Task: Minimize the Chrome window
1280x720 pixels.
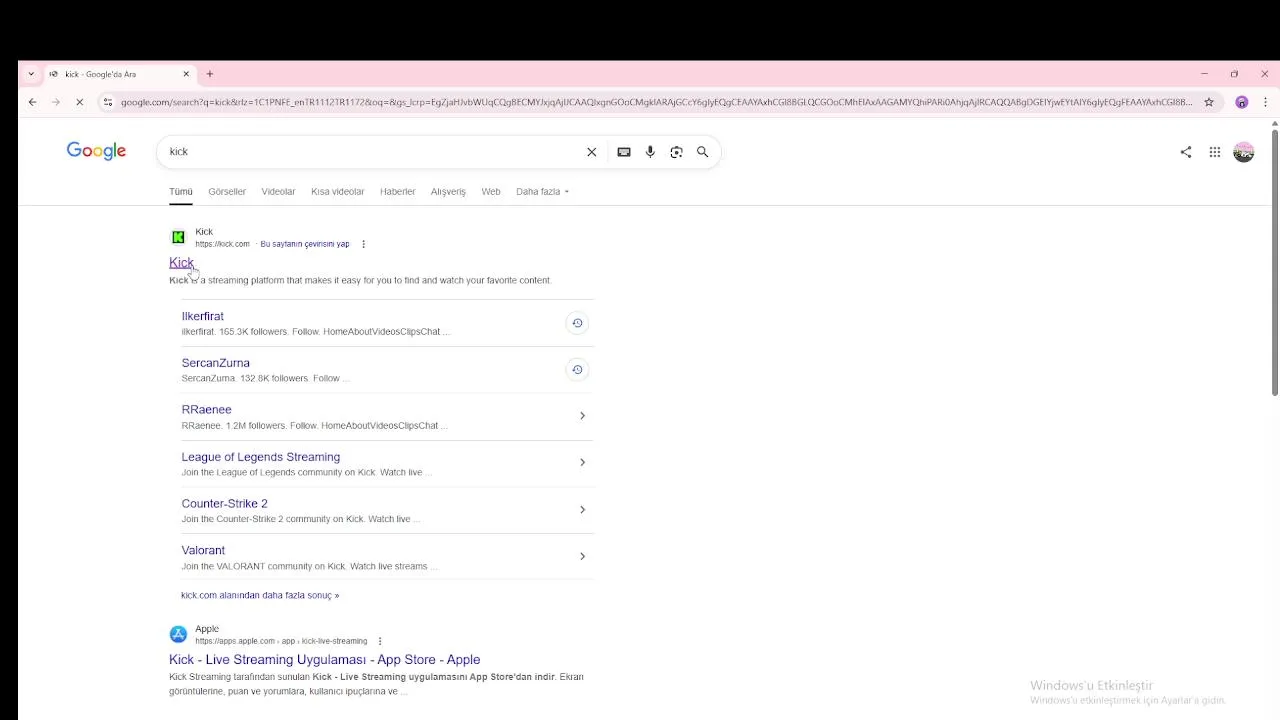Action: (1204, 74)
